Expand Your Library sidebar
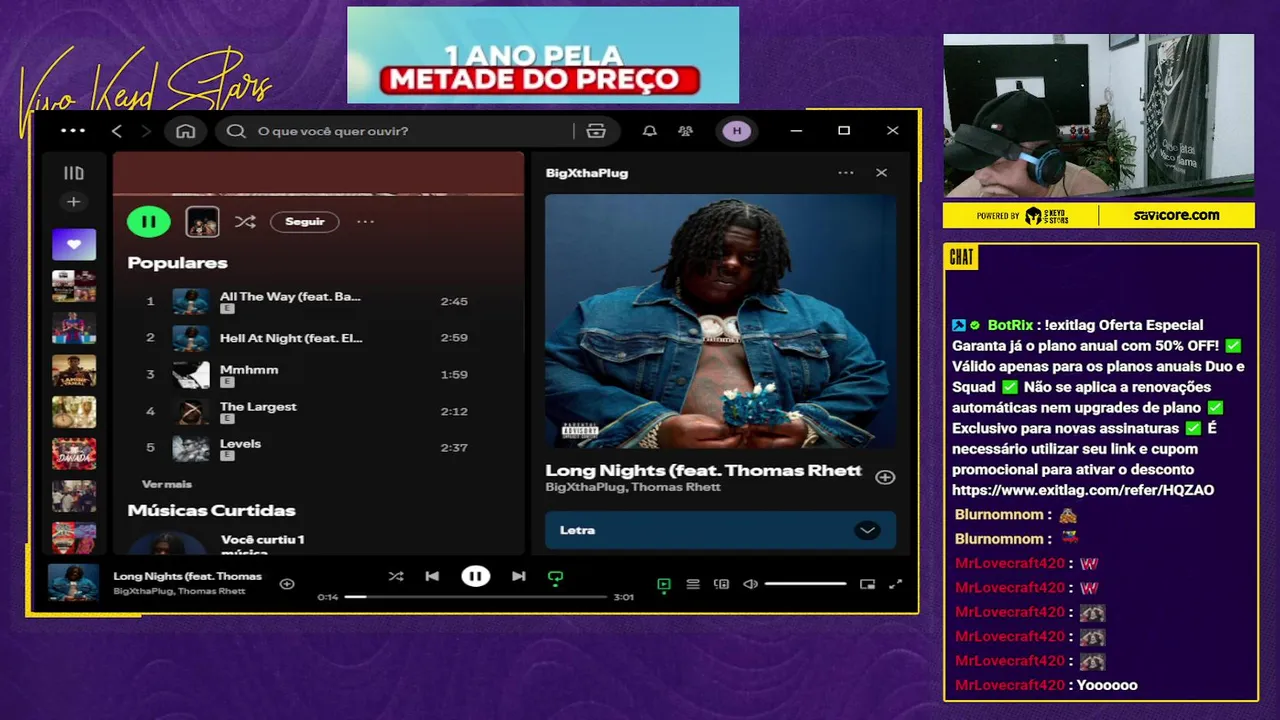Viewport: 1280px width, 720px height. (x=73, y=173)
